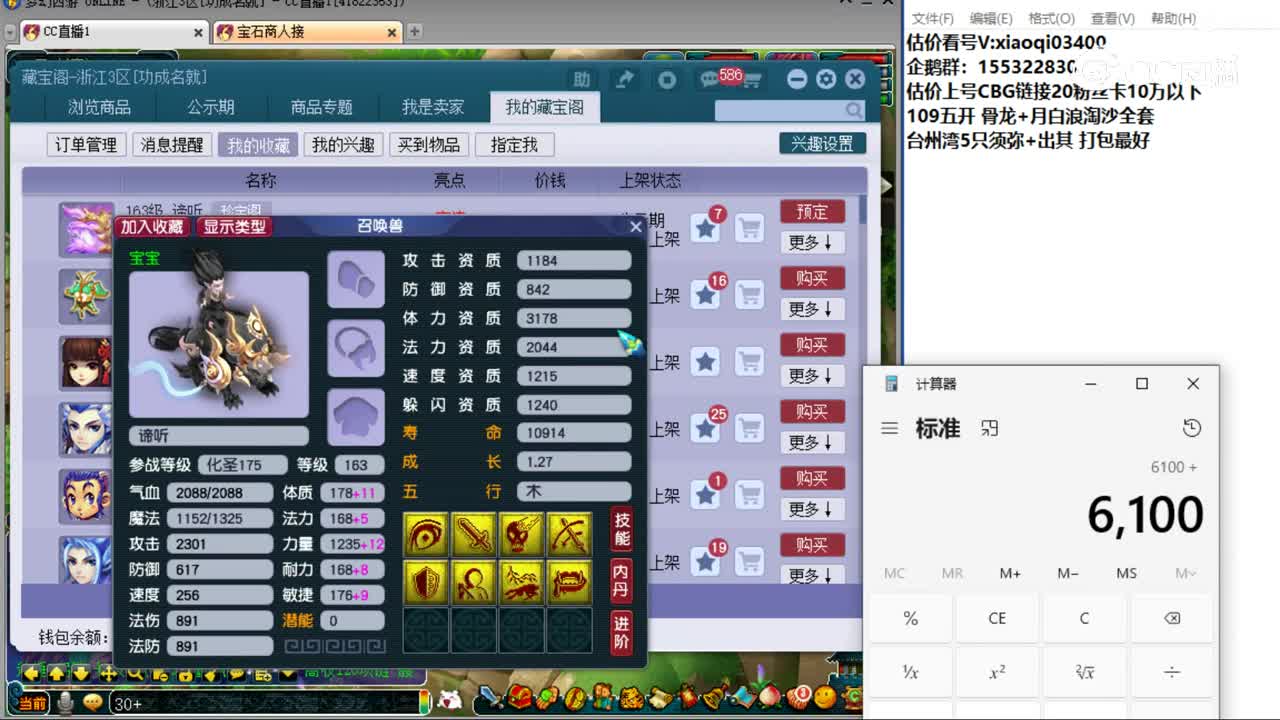The height and width of the screenshot is (720, 1280).
Task: Select the shield pet skill icon
Action: click(425, 581)
